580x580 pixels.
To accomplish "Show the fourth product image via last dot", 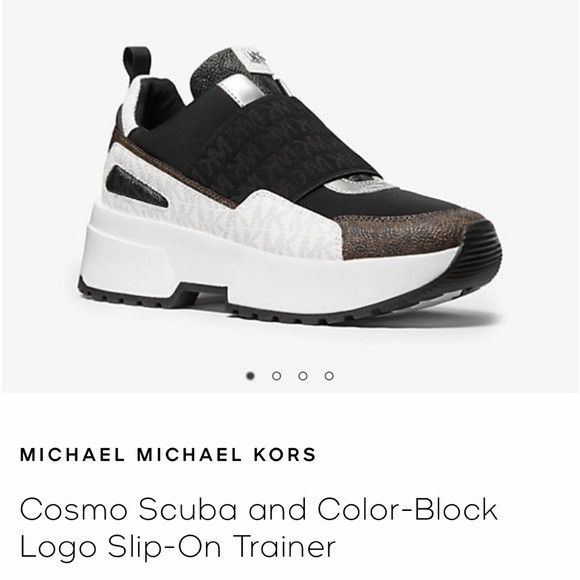I will point(329,376).
